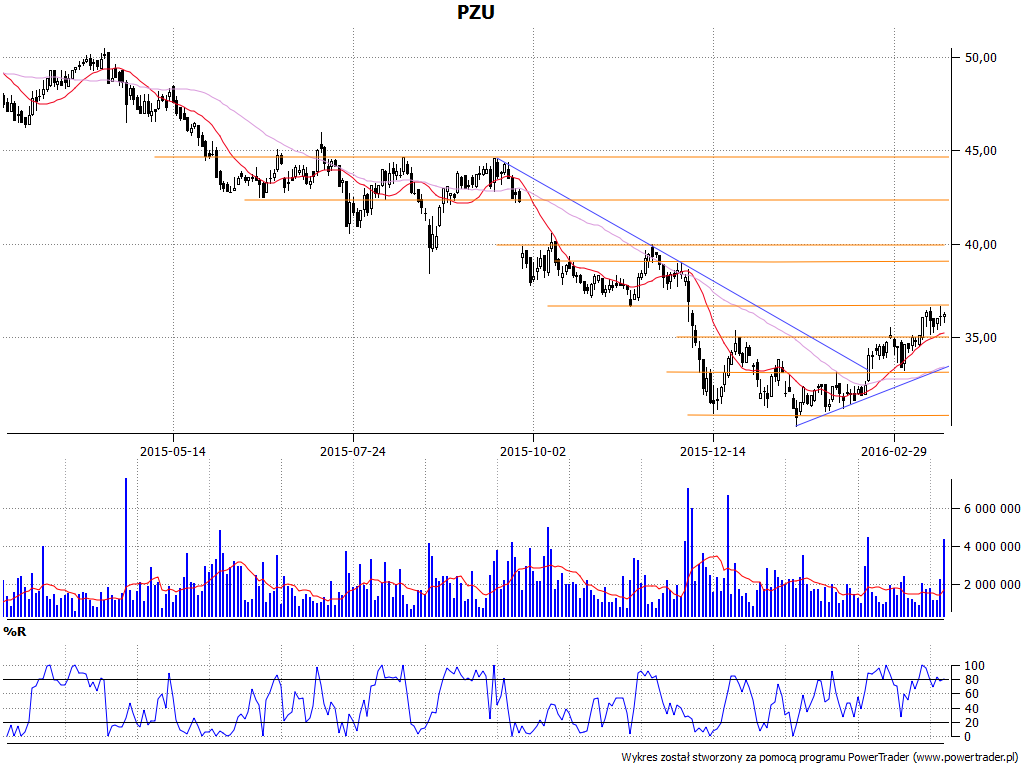Click the 40 level on %R axis
Screen dimensions: 1024x768
pyautogui.click(x=972, y=709)
